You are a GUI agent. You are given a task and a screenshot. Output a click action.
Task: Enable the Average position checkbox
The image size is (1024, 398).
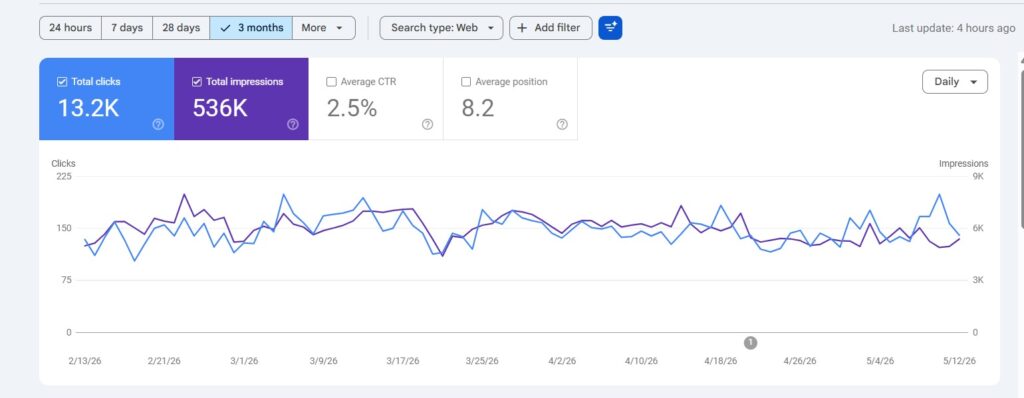466,82
